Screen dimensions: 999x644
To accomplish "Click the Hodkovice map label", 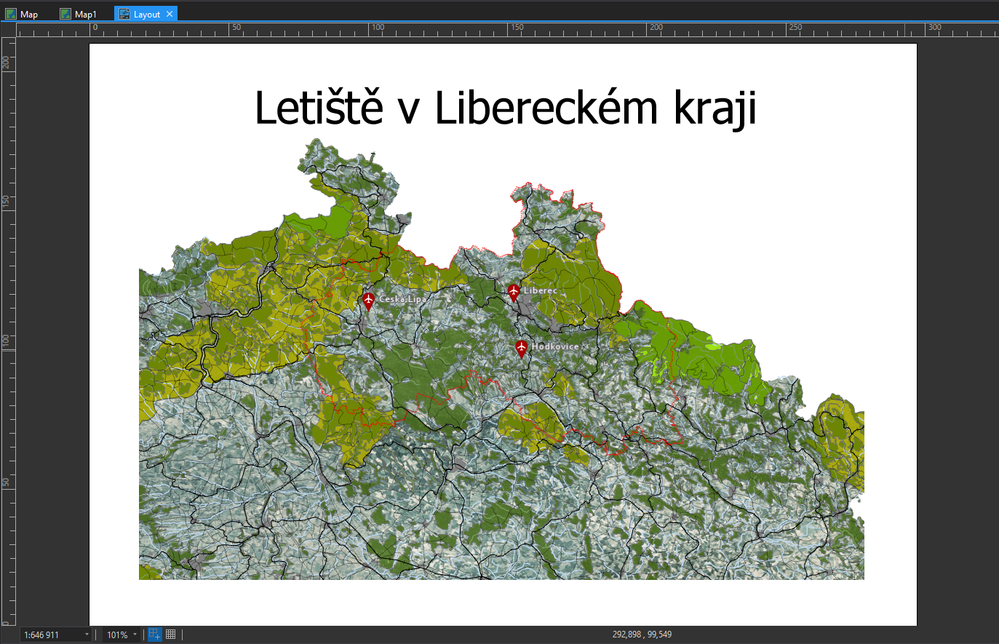I will [x=555, y=347].
